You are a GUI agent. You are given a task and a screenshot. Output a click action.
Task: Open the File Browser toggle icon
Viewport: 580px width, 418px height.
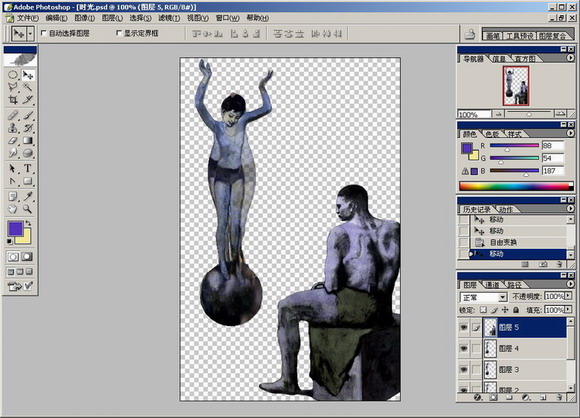pyautogui.click(x=470, y=34)
